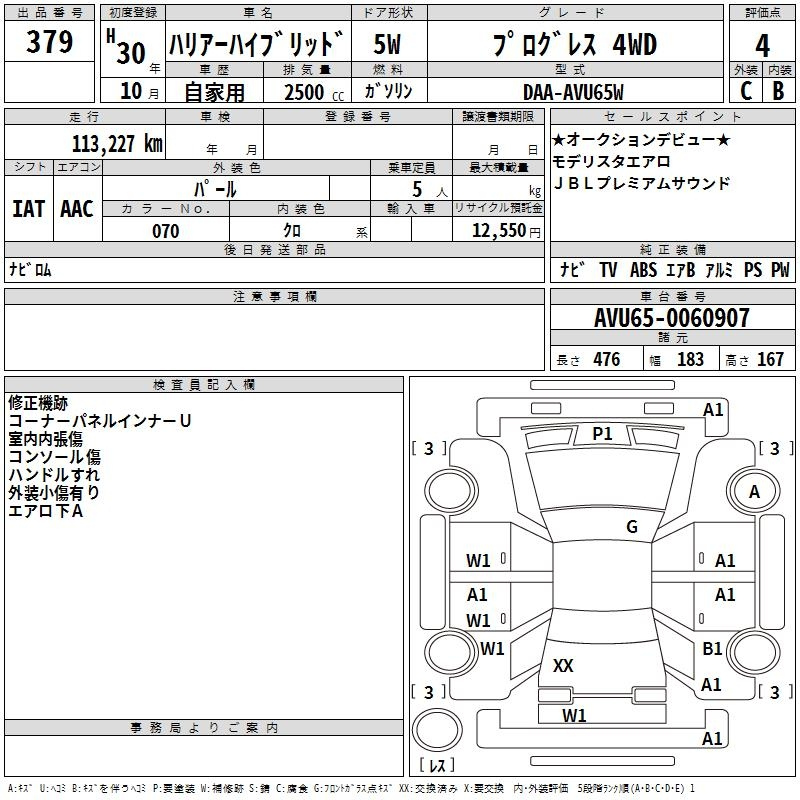Click the note コーナーパネルインナーU
The height and width of the screenshot is (800, 800).
click(100, 421)
